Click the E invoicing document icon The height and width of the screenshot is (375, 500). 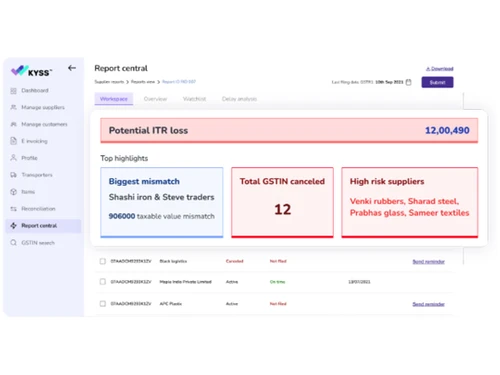click(x=13, y=141)
